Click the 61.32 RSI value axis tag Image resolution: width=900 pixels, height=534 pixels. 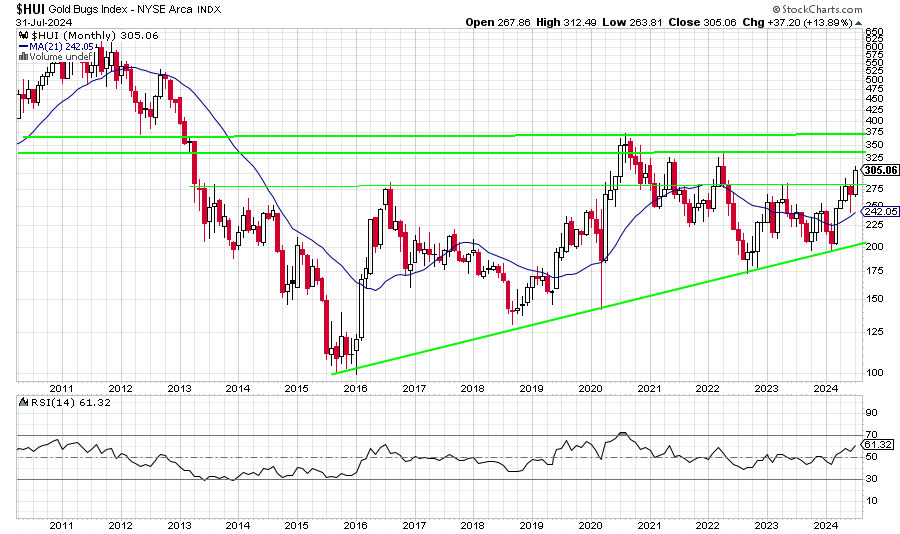[877, 445]
